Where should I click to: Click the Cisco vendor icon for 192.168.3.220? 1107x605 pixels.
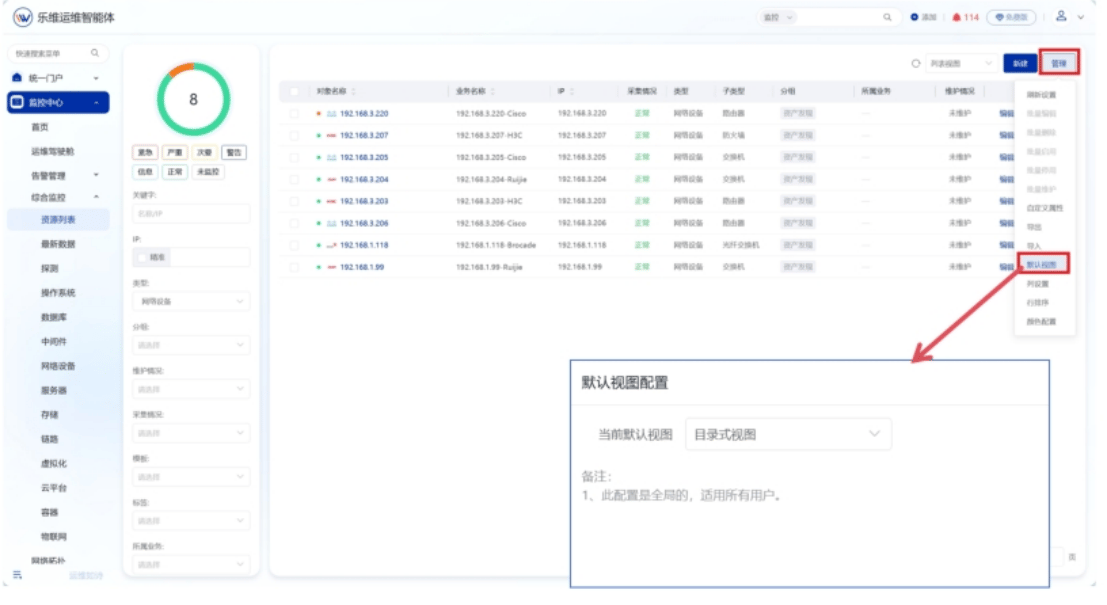coord(331,114)
